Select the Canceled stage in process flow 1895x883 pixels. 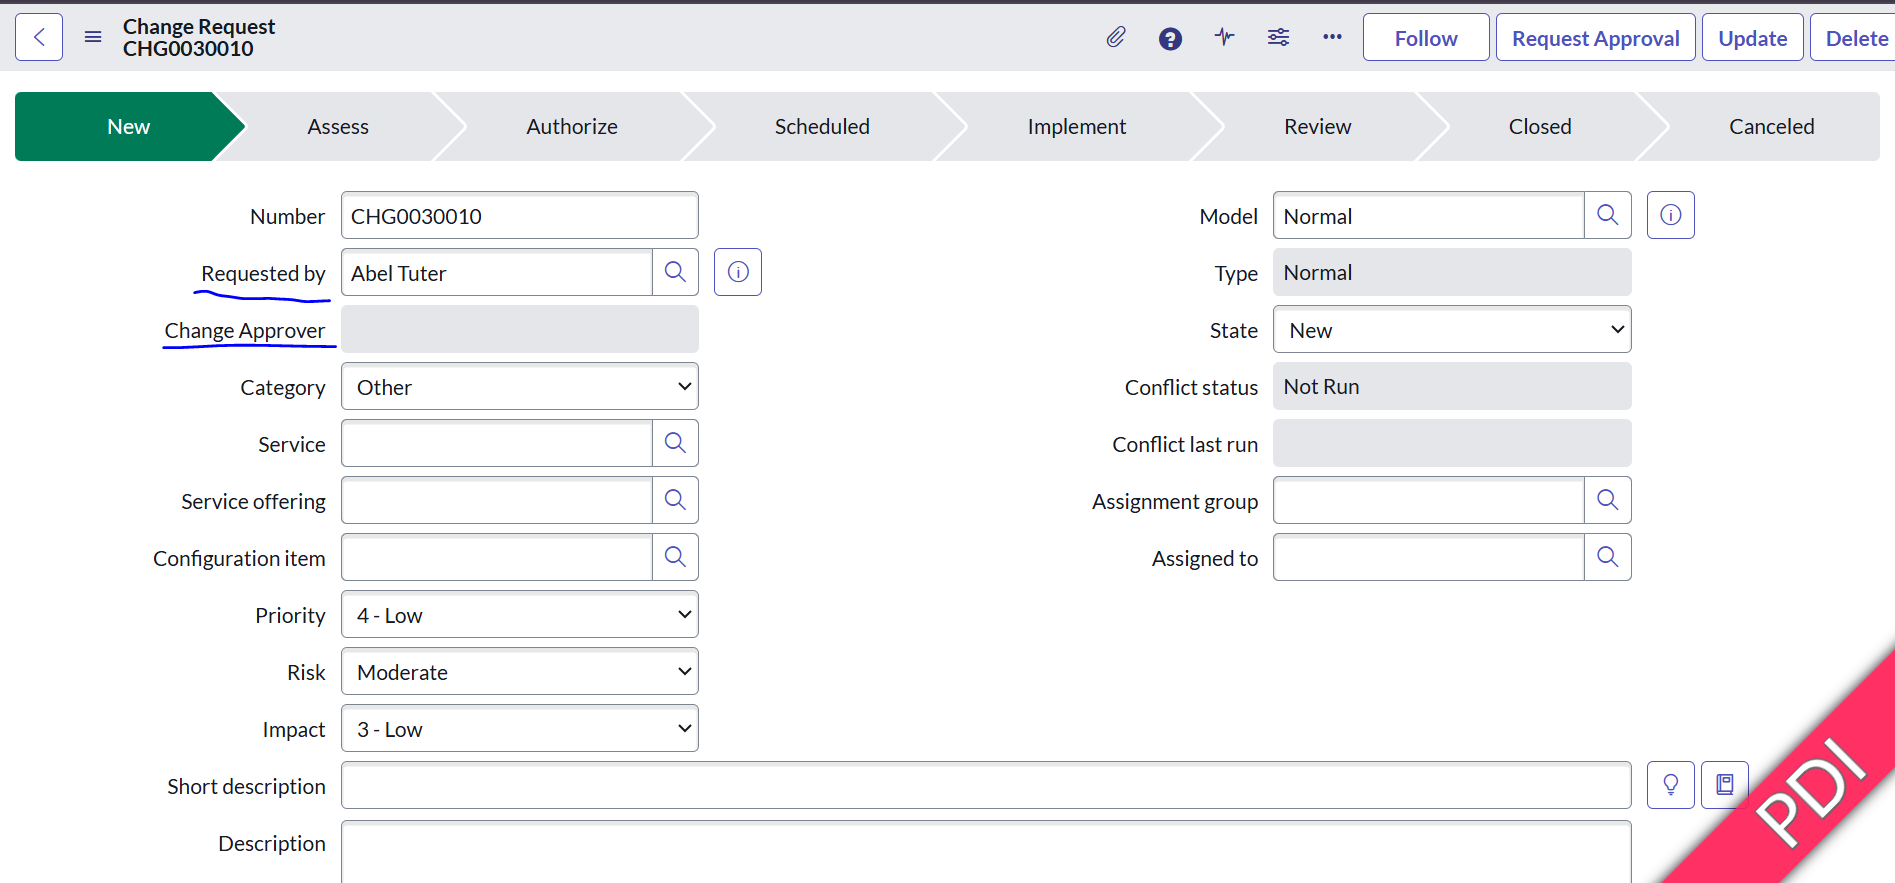click(1772, 126)
